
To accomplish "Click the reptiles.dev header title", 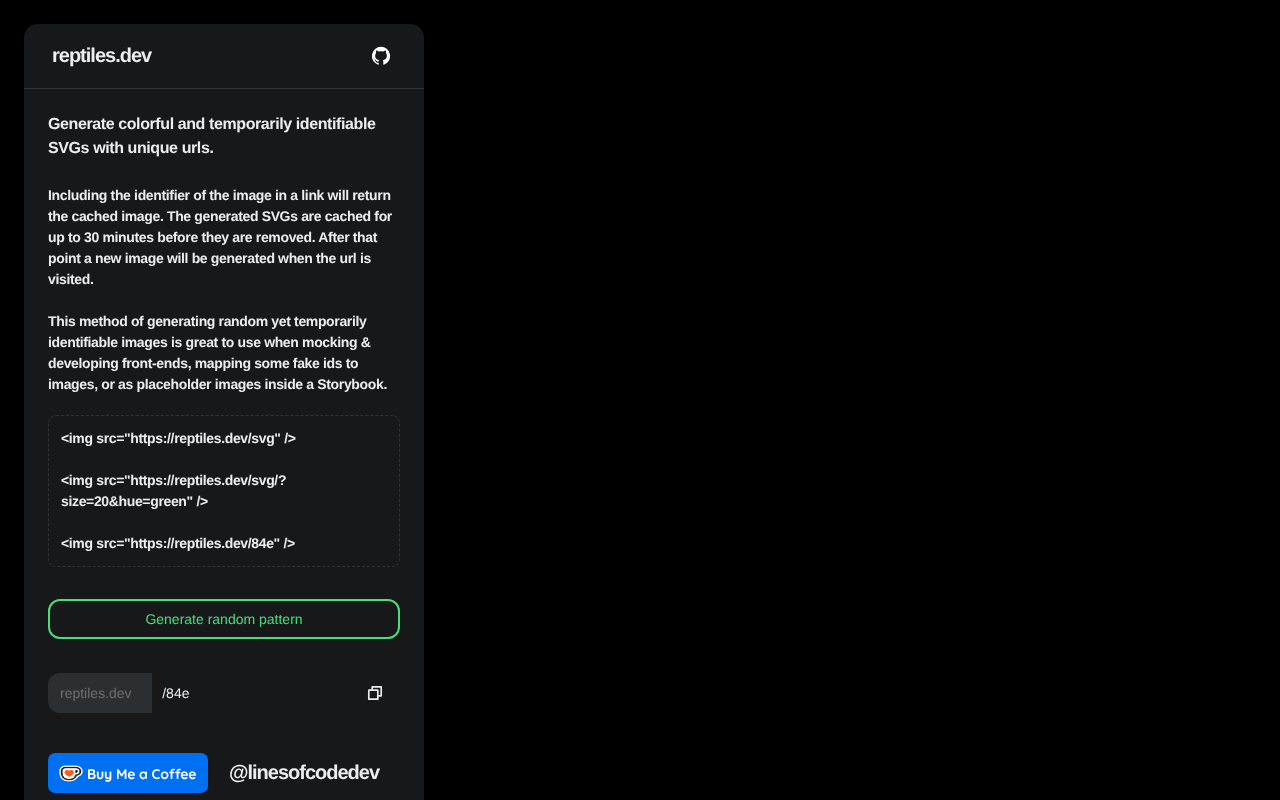I will click(102, 56).
